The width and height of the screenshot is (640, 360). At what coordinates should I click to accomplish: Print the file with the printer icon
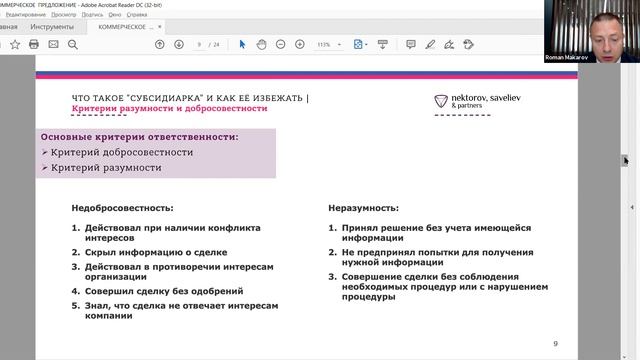click(x=34, y=44)
